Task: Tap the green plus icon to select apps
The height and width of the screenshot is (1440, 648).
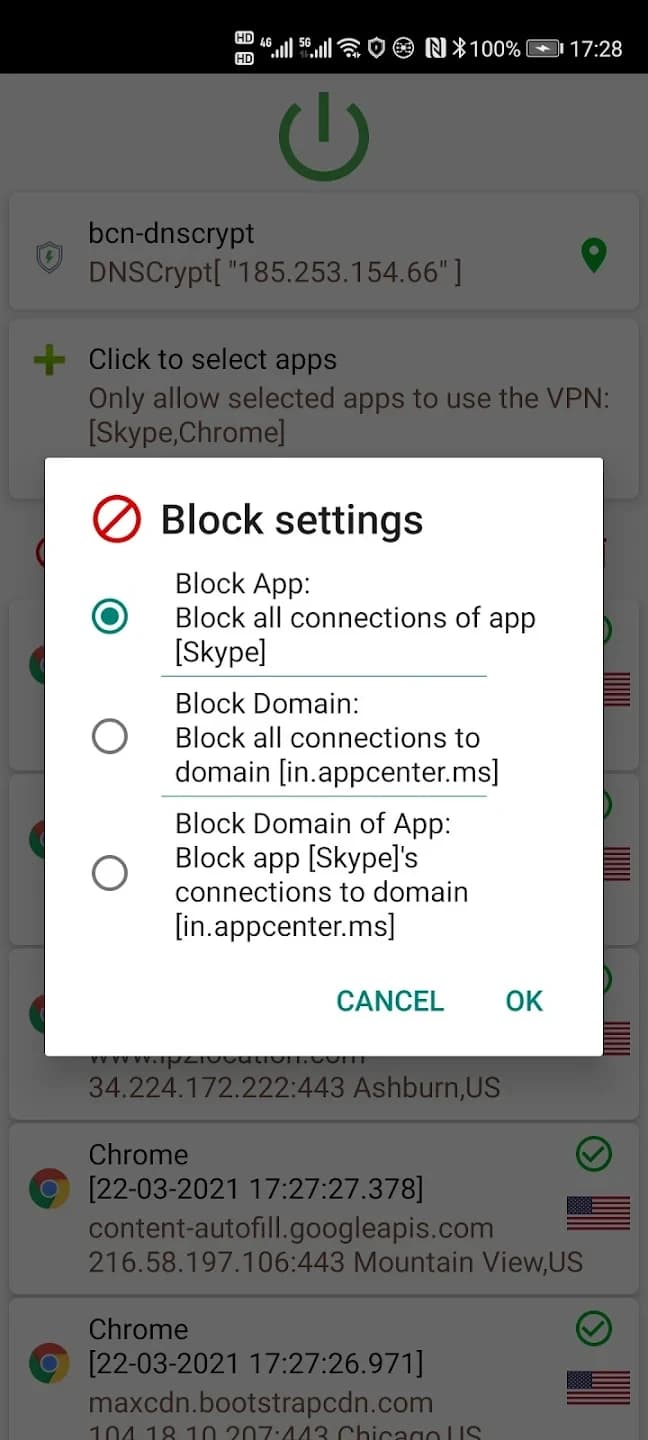Action: (x=49, y=361)
